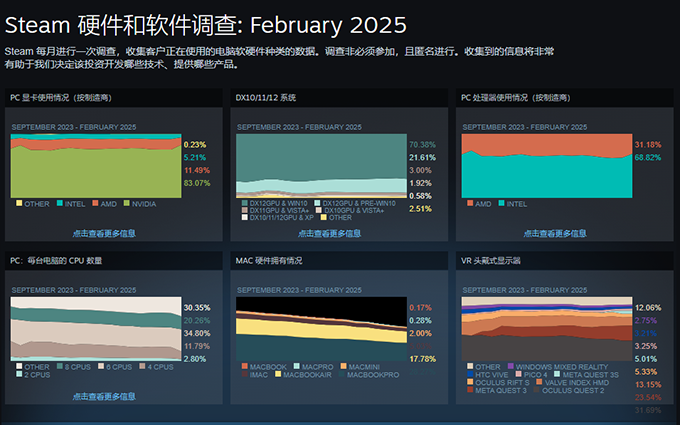The height and width of the screenshot is (425, 680).
Task: Click INTEL swatch in graphics card legend
Action: pyautogui.click(x=60, y=203)
